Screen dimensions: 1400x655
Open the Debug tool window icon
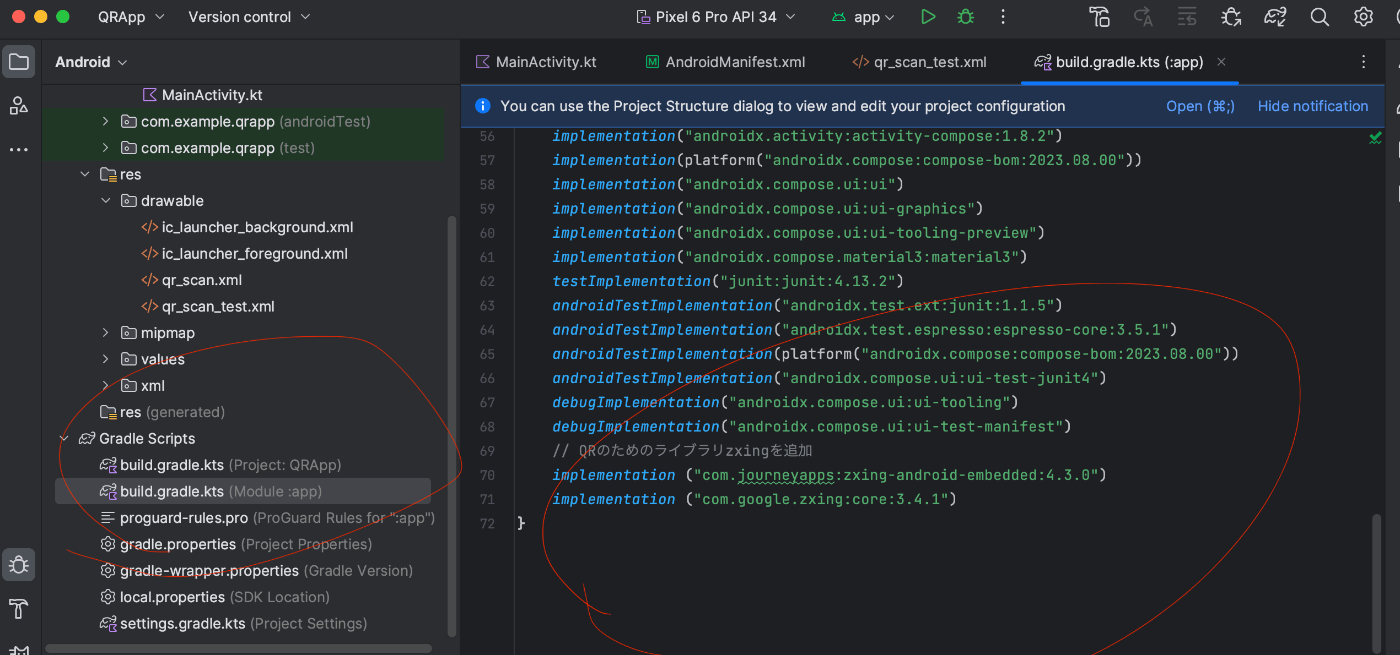[19, 564]
